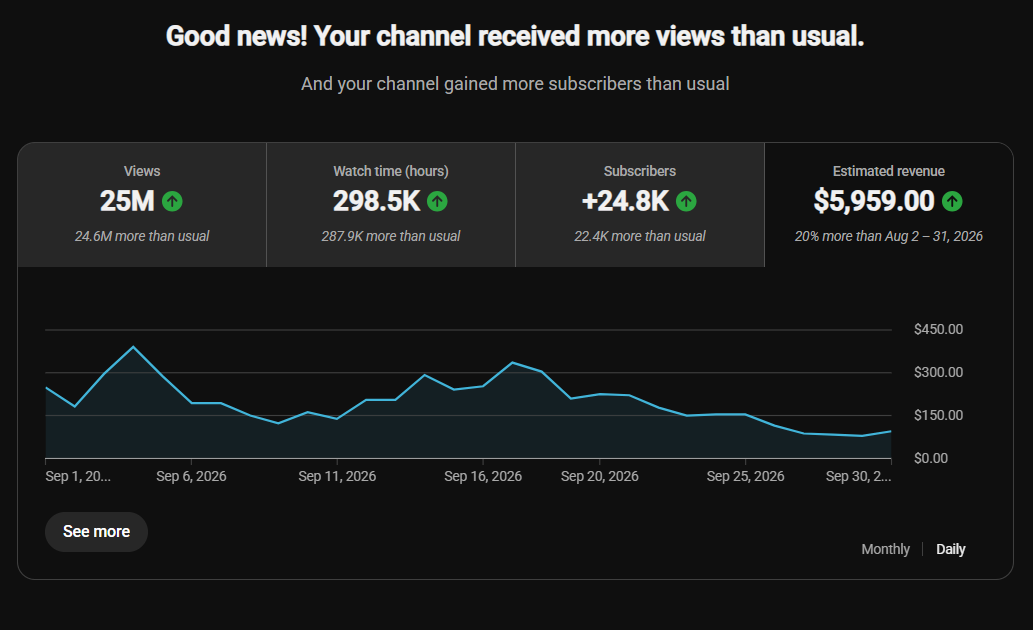The height and width of the screenshot is (630, 1033).
Task: Click the Sep 16, 2026 axis label
Action: click(x=483, y=476)
